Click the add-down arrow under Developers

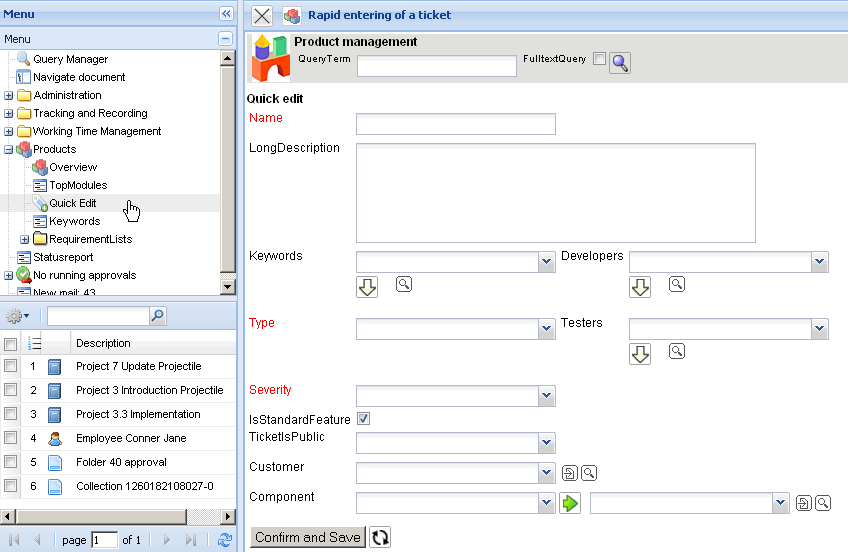640,287
